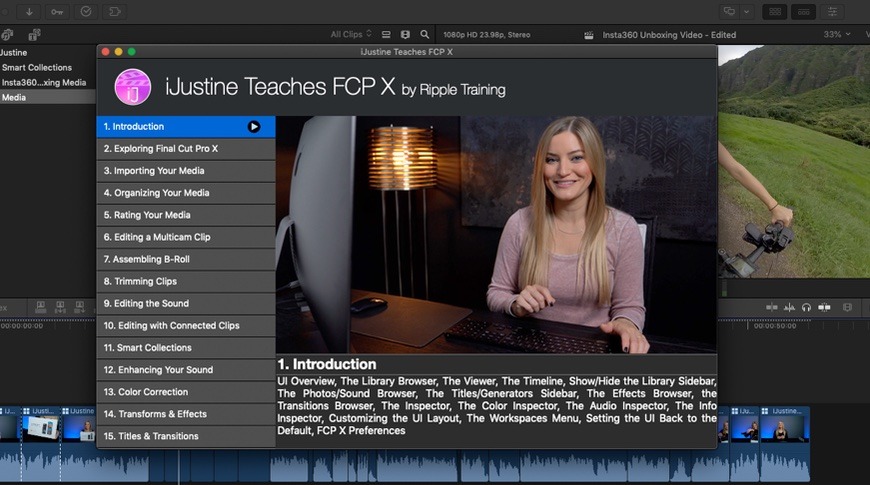Toggle the Browser display grid button
870x485 pixels.
775,12
